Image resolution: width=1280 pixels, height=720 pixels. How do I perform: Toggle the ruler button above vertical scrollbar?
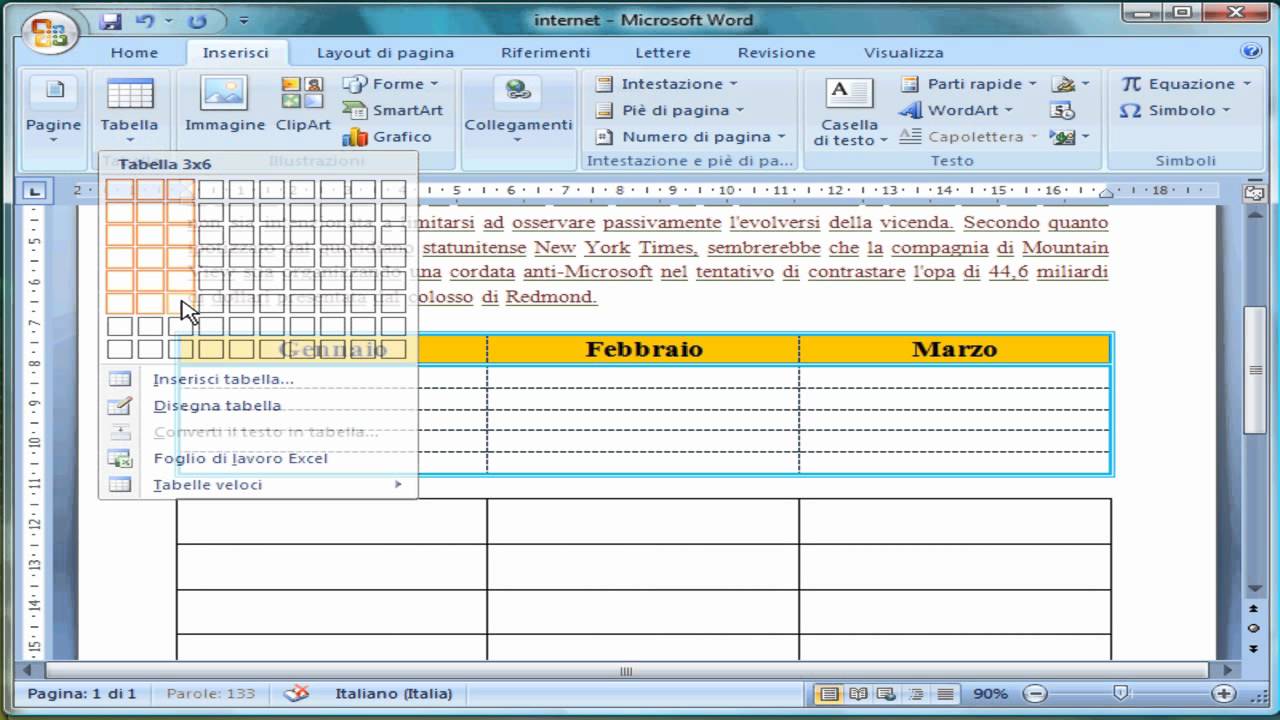pos(1254,192)
